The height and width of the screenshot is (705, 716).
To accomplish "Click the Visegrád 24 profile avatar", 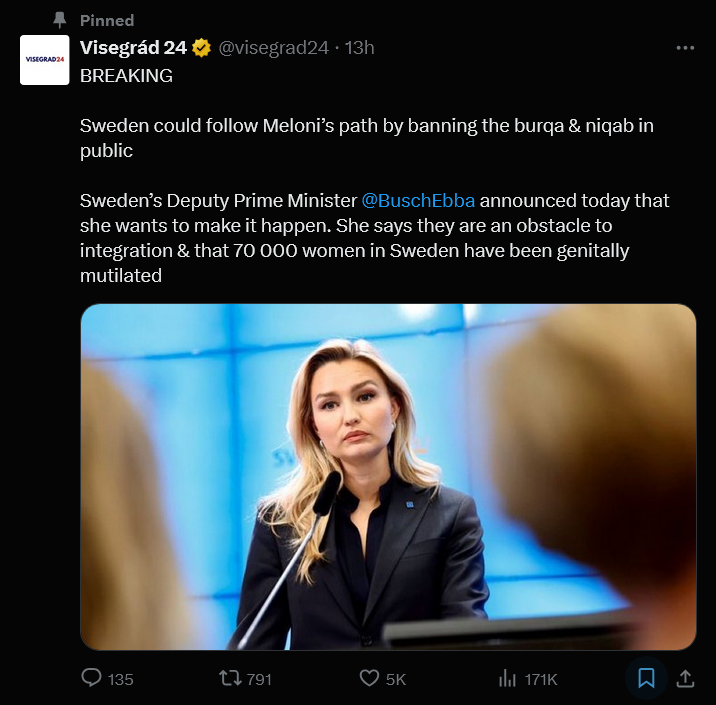I will tap(45, 60).
